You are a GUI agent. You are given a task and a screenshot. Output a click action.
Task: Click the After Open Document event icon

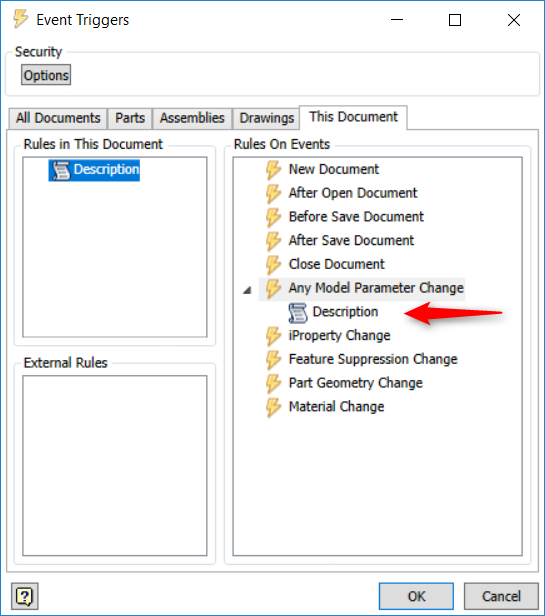coord(273,193)
